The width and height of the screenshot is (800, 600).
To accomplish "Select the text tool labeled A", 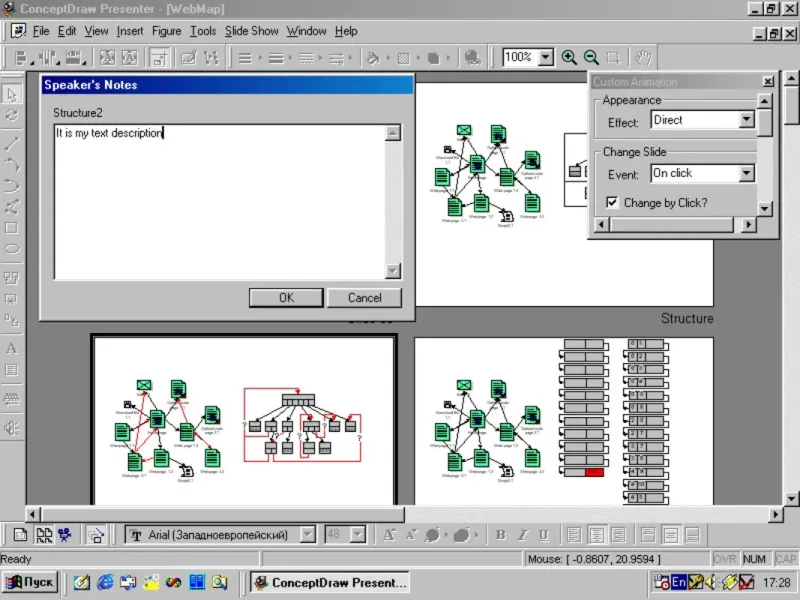I will [12, 348].
